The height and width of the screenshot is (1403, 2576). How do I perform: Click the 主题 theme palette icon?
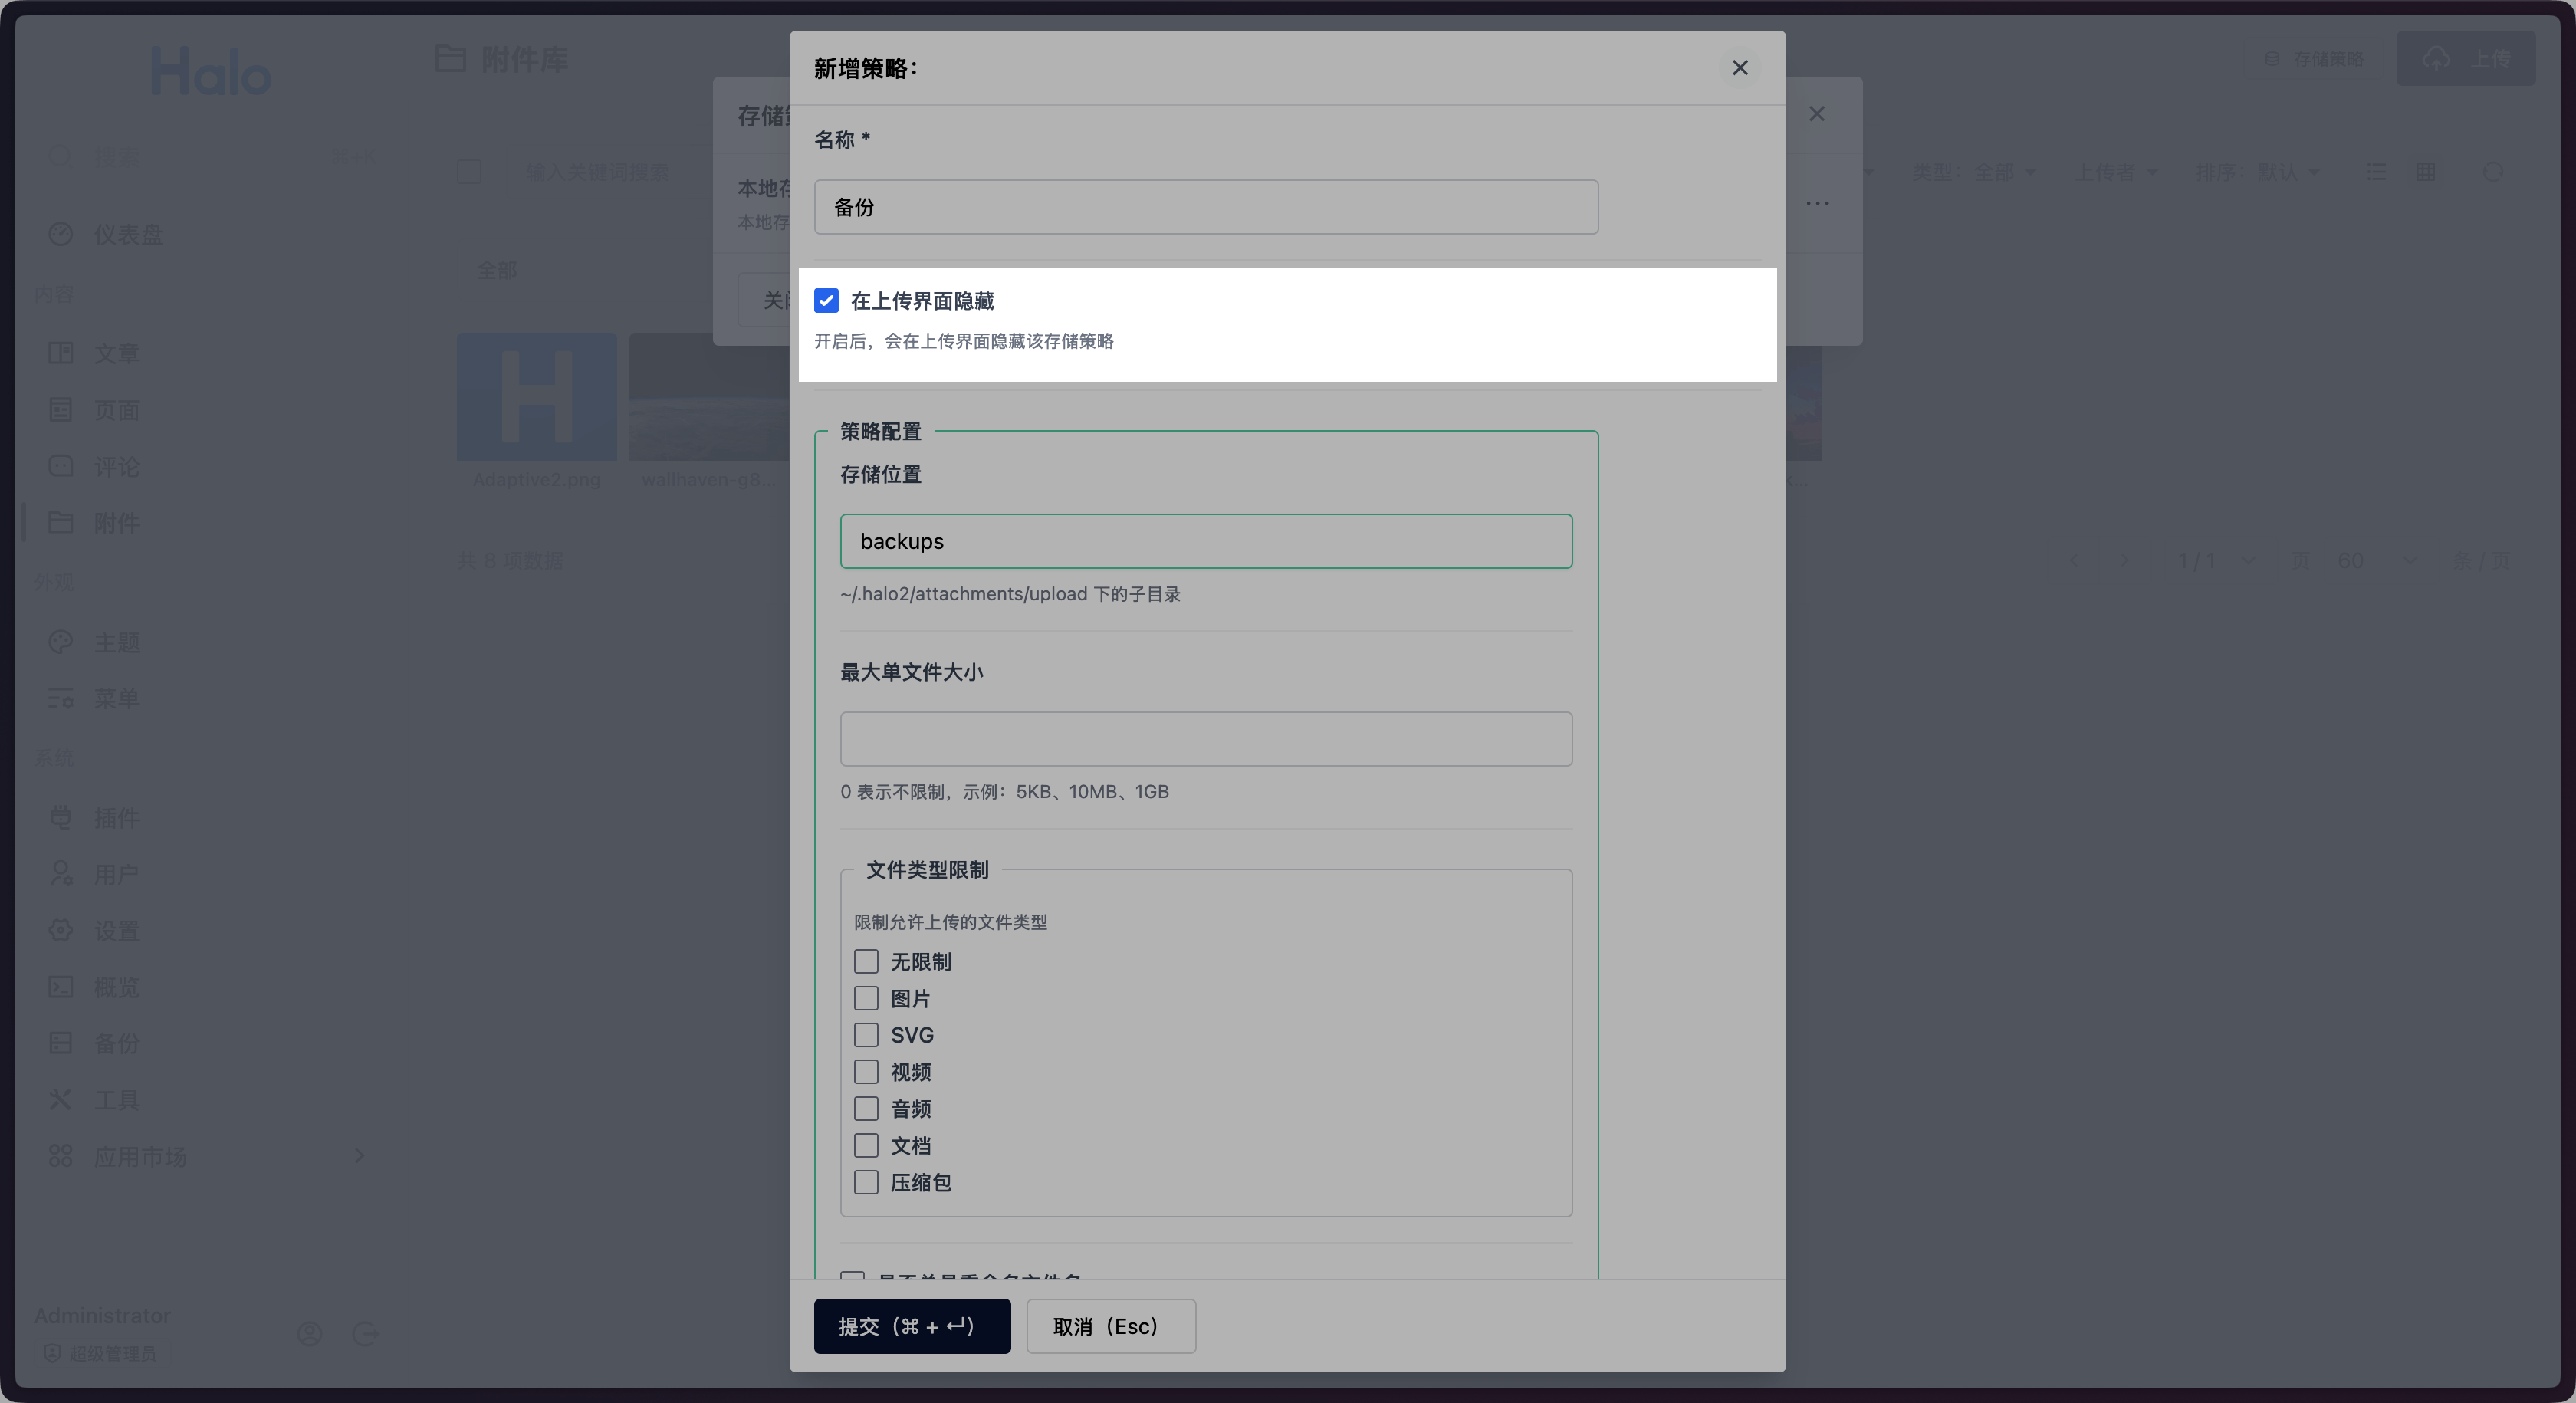pyautogui.click(x=61, y=642)
